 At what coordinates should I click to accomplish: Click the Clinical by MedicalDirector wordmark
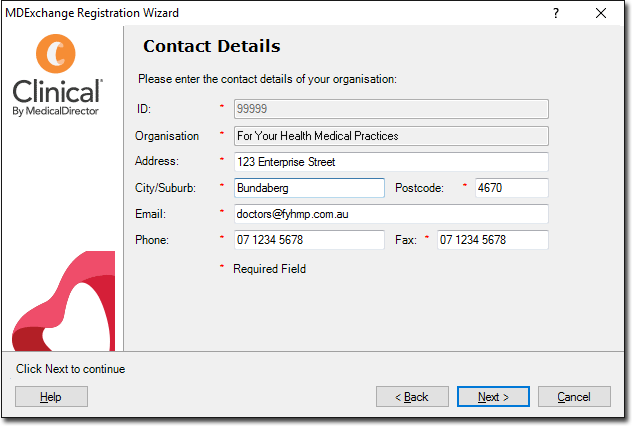pyautogui.click(x=57, y=97)
